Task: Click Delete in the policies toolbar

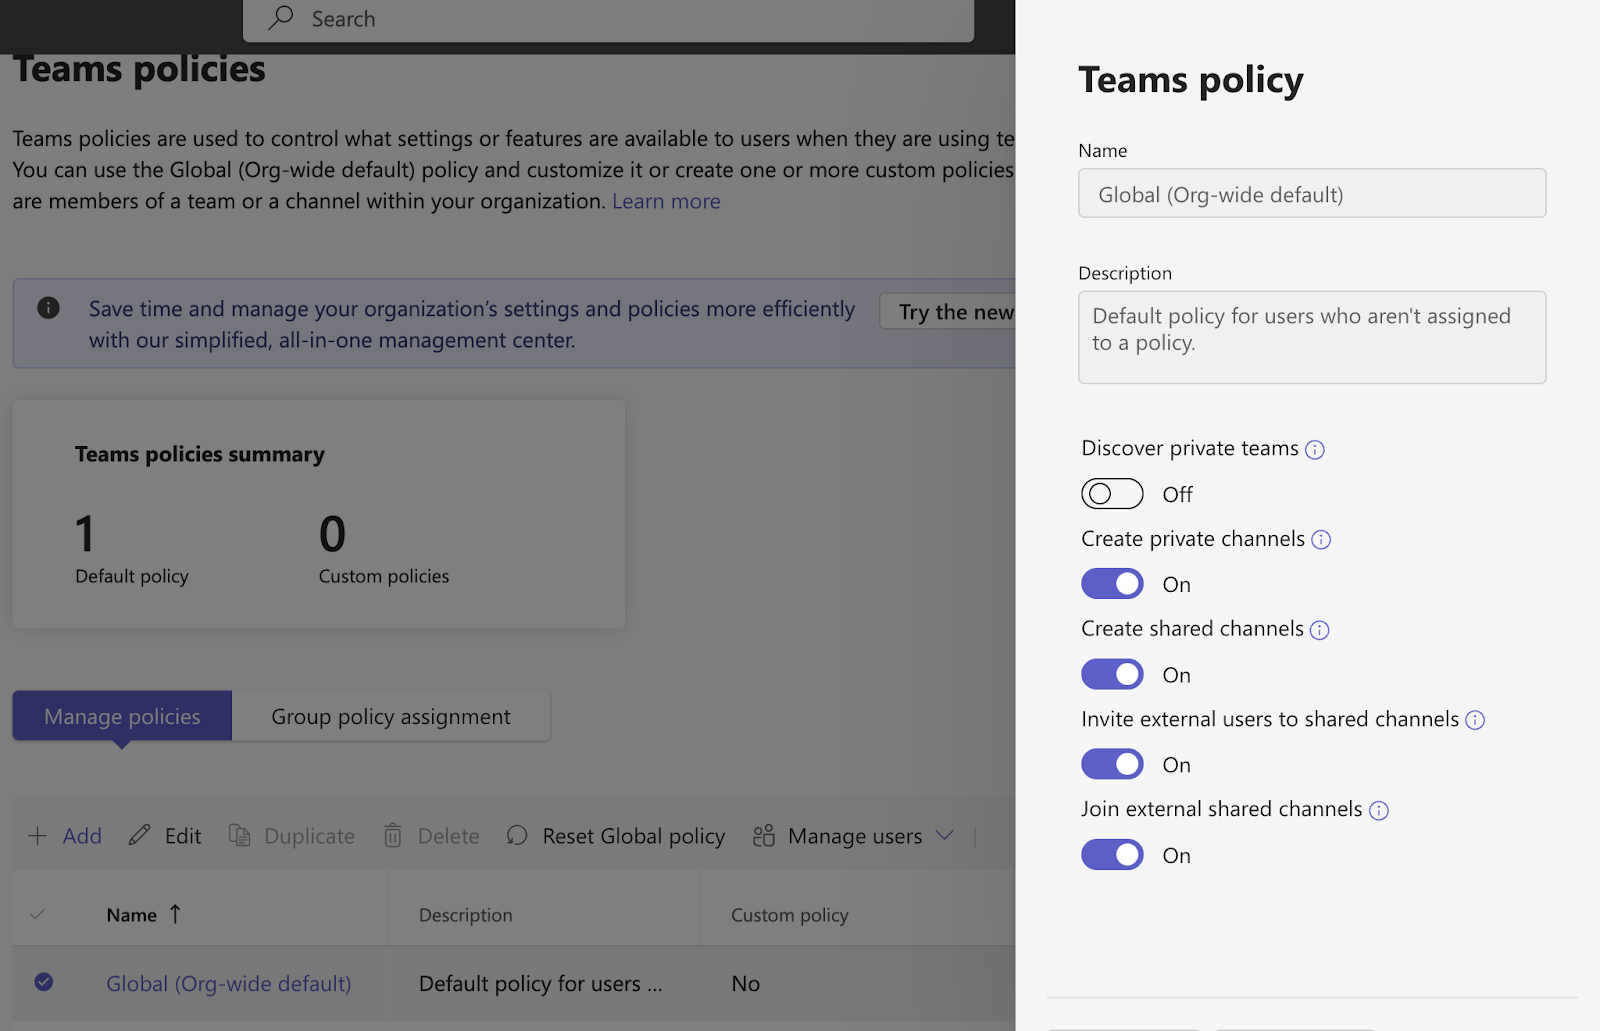Action: pos(432,836)
